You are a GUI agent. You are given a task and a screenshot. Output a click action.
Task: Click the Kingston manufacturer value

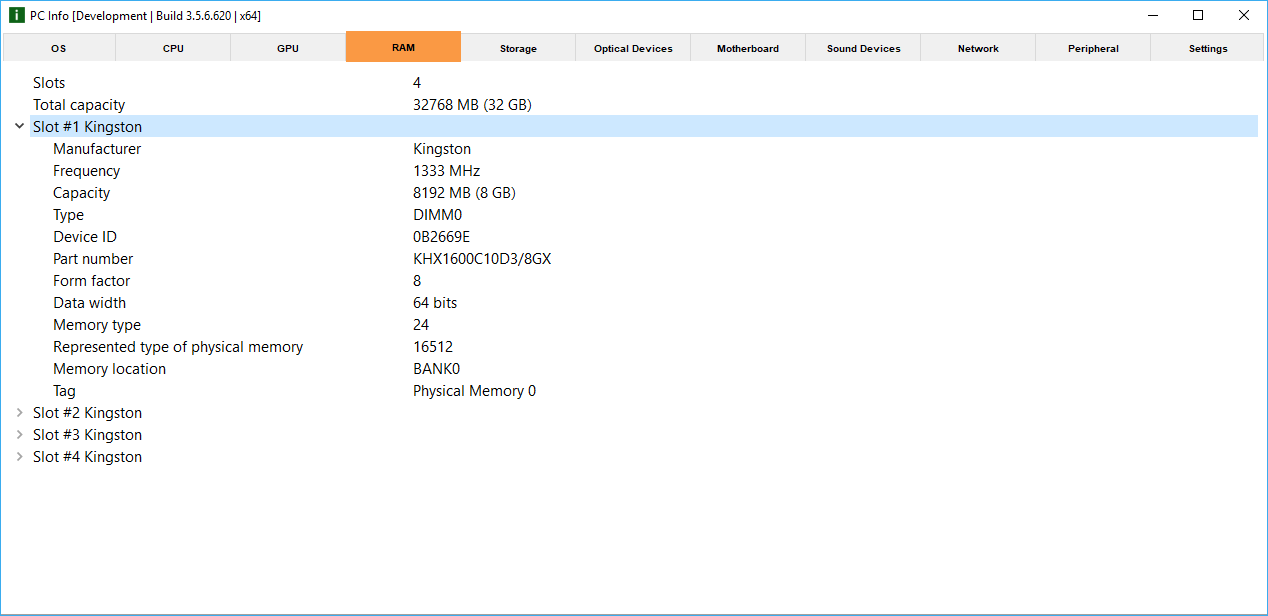[x=442, y=149]
